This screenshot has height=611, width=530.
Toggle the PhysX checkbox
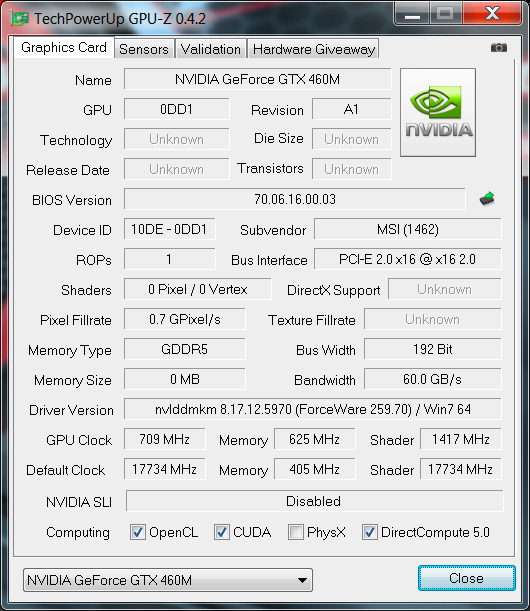click(x=295, y=532)
